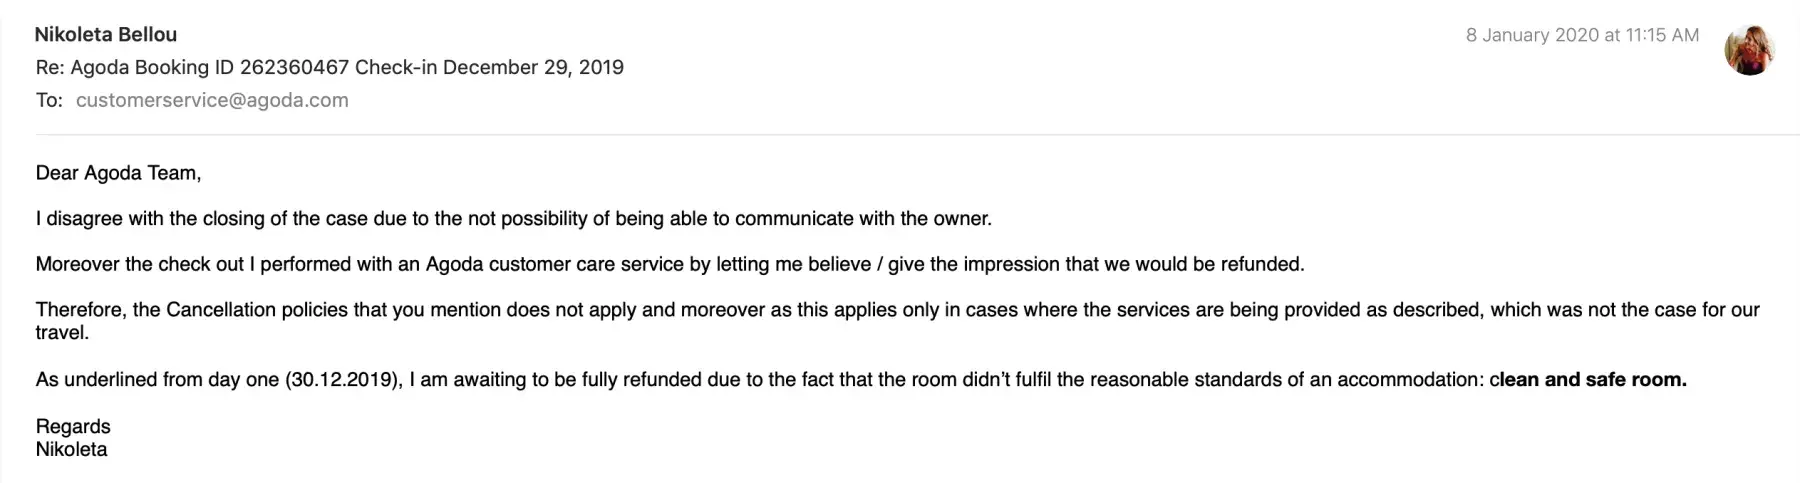Click the bold "clean and safe room." text
This screenshot has height=483, width=1800.
[1590, 380]
